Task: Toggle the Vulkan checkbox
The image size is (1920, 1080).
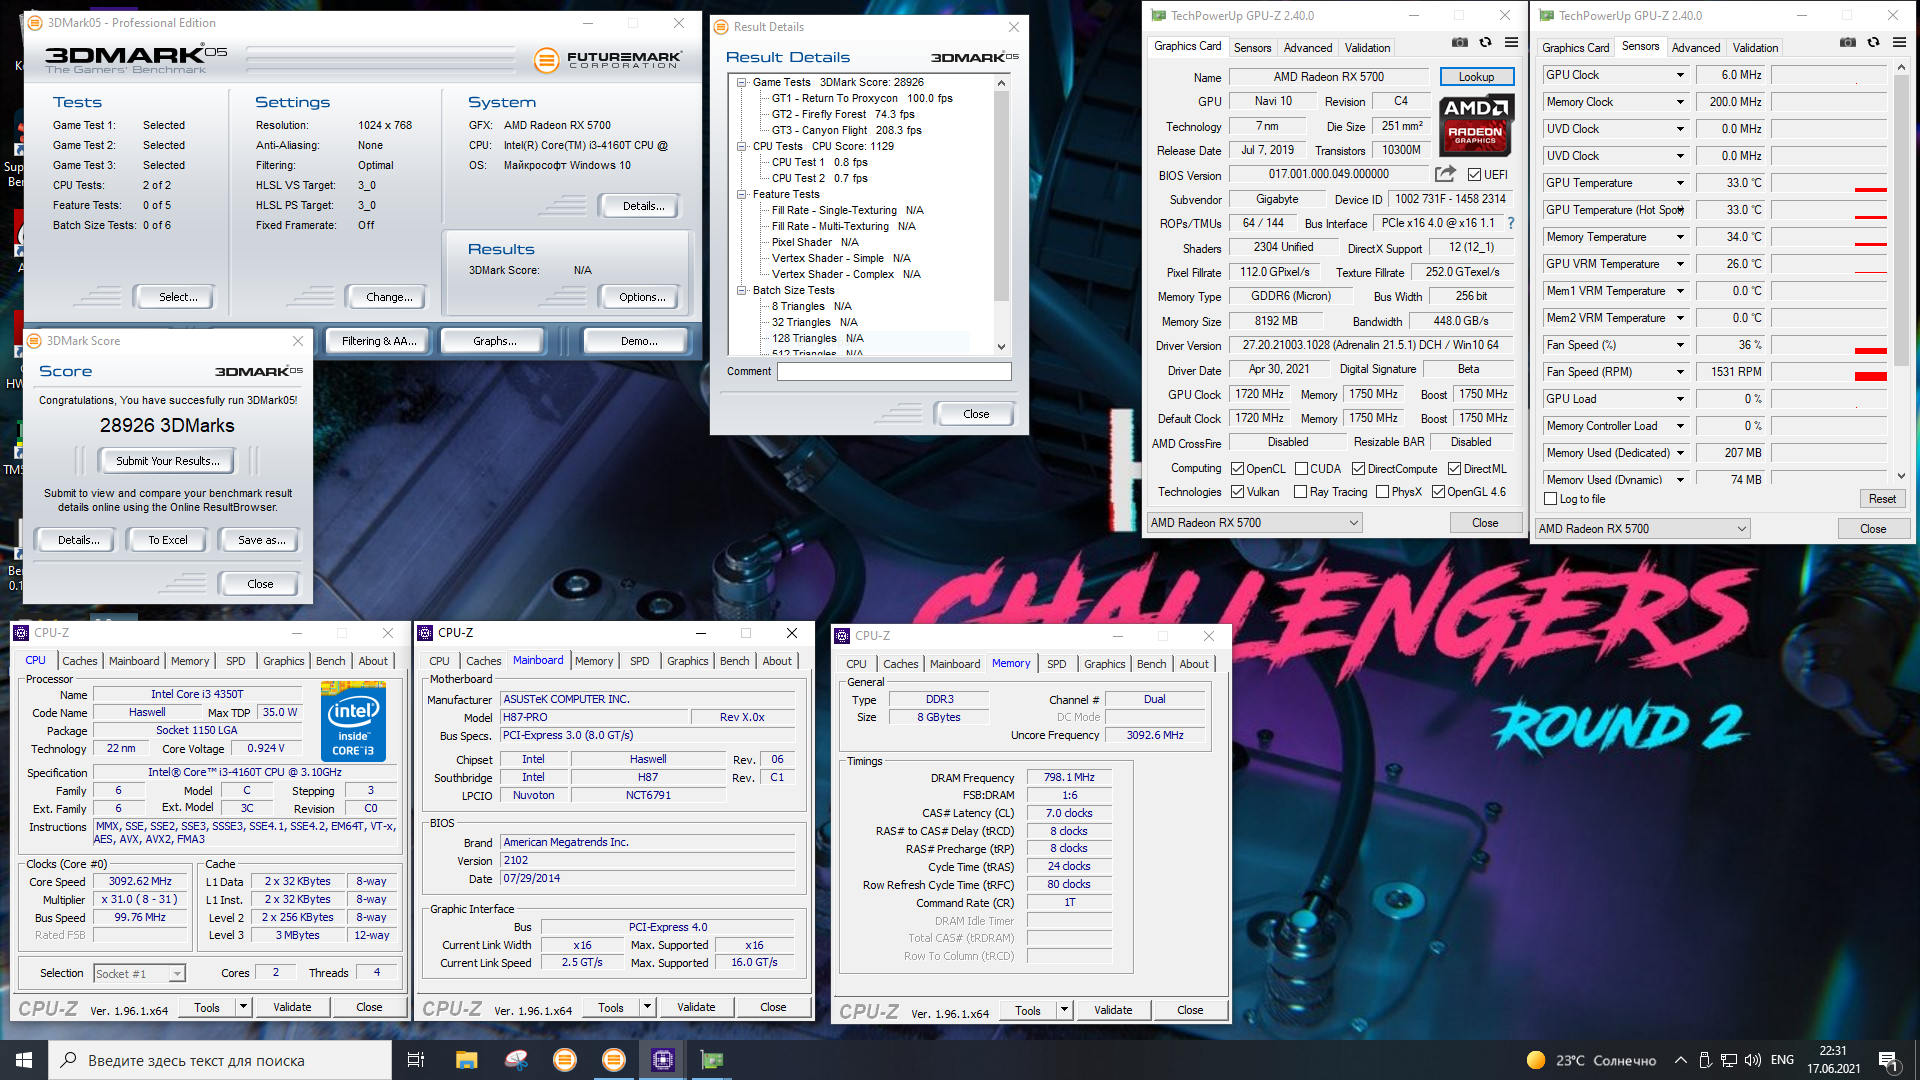Action: 1238,492
